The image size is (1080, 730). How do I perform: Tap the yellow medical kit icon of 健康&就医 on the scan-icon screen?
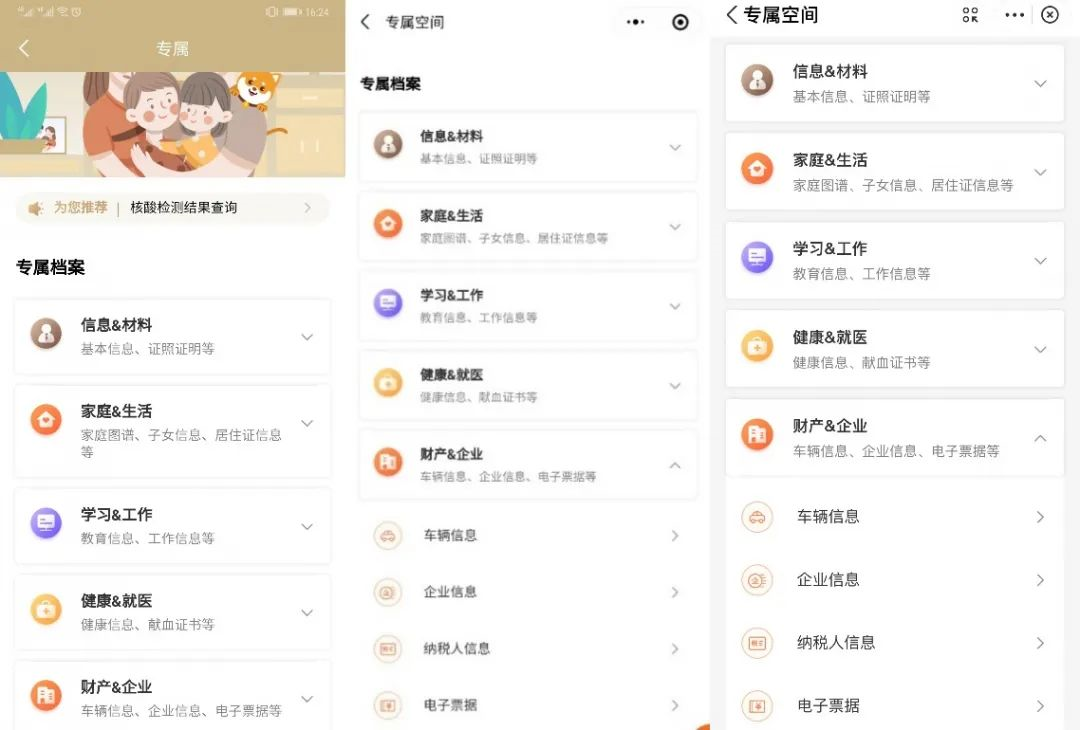click(757, 347)
